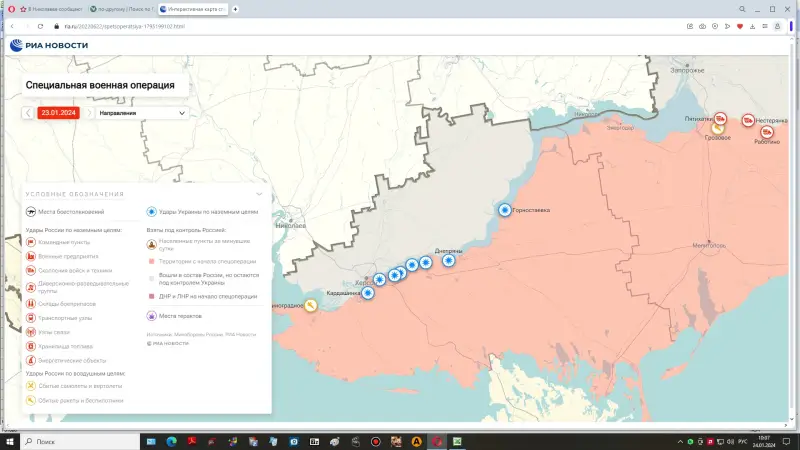Image resolution: width=800 pixels, height=450 pixels.
Task: Click the Kardashinka blue strike marker
Action: 368,294
